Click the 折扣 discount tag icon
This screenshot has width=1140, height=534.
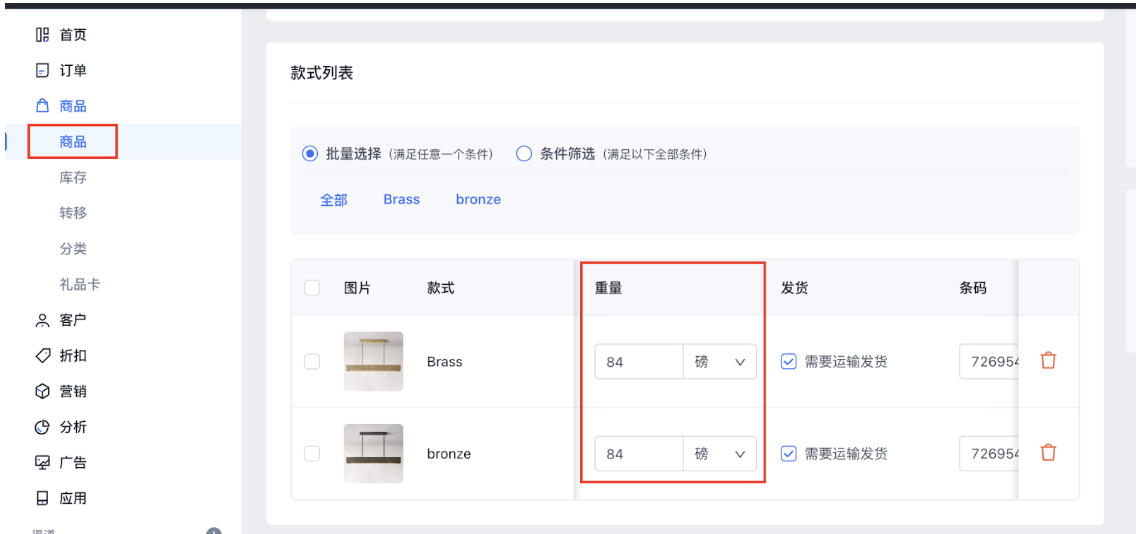coord(42,356)
